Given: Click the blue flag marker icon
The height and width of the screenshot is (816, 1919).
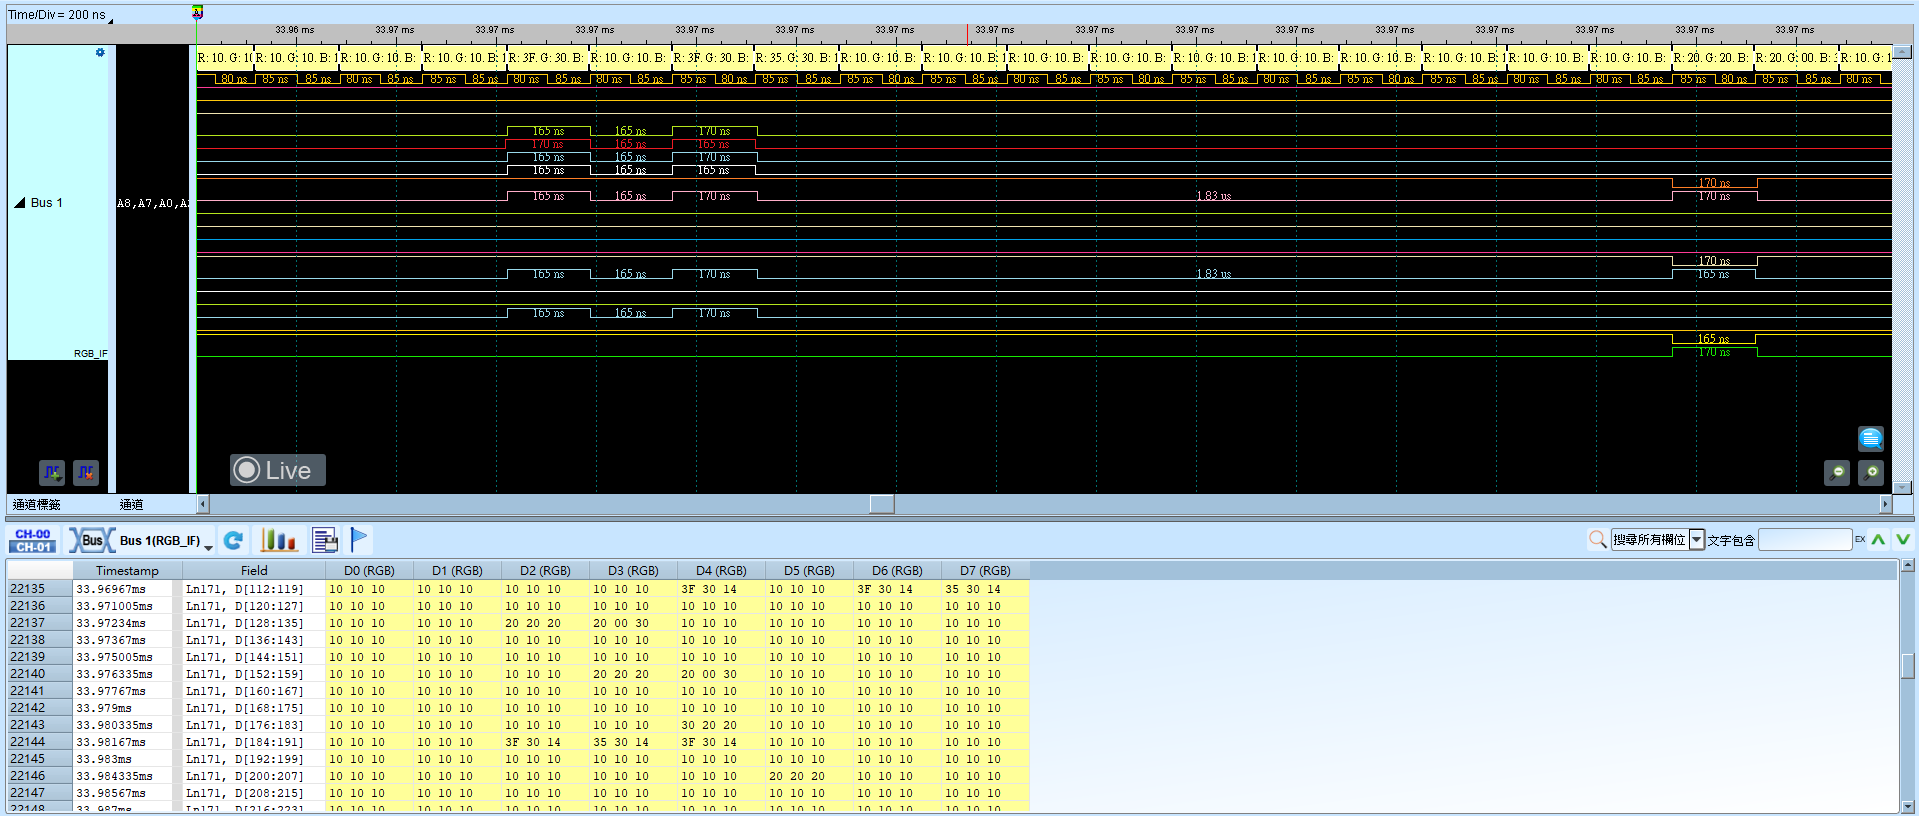Looking at the screenshot, I should [x=359, y=540].
